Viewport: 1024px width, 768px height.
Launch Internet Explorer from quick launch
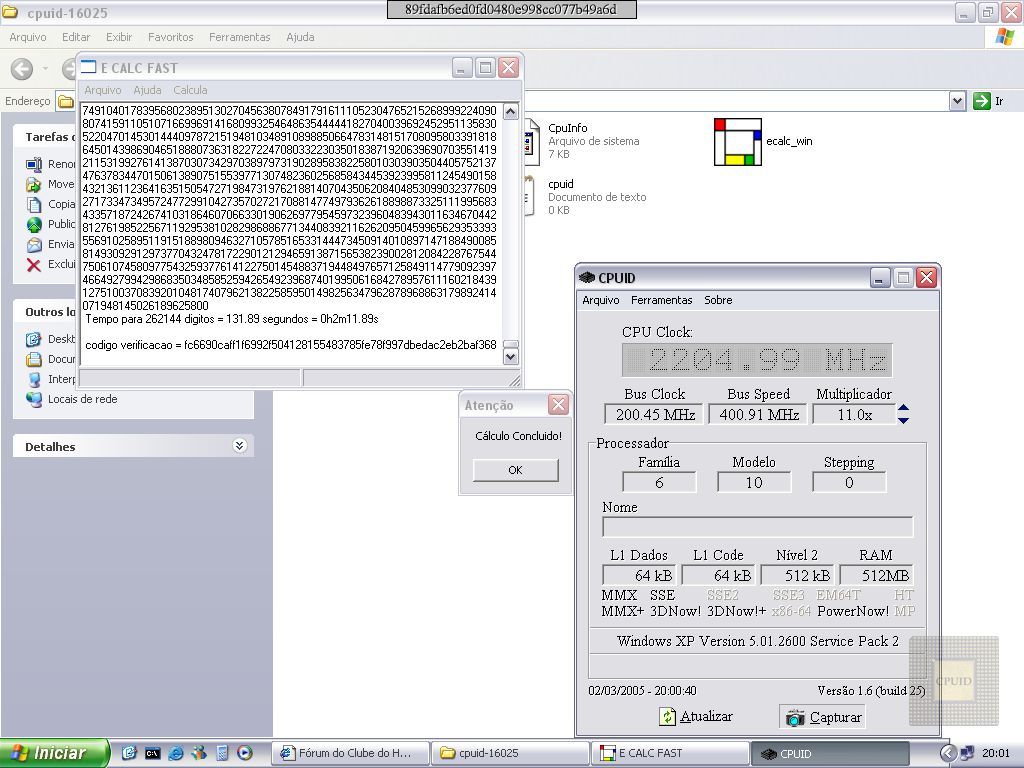(176, 753)
